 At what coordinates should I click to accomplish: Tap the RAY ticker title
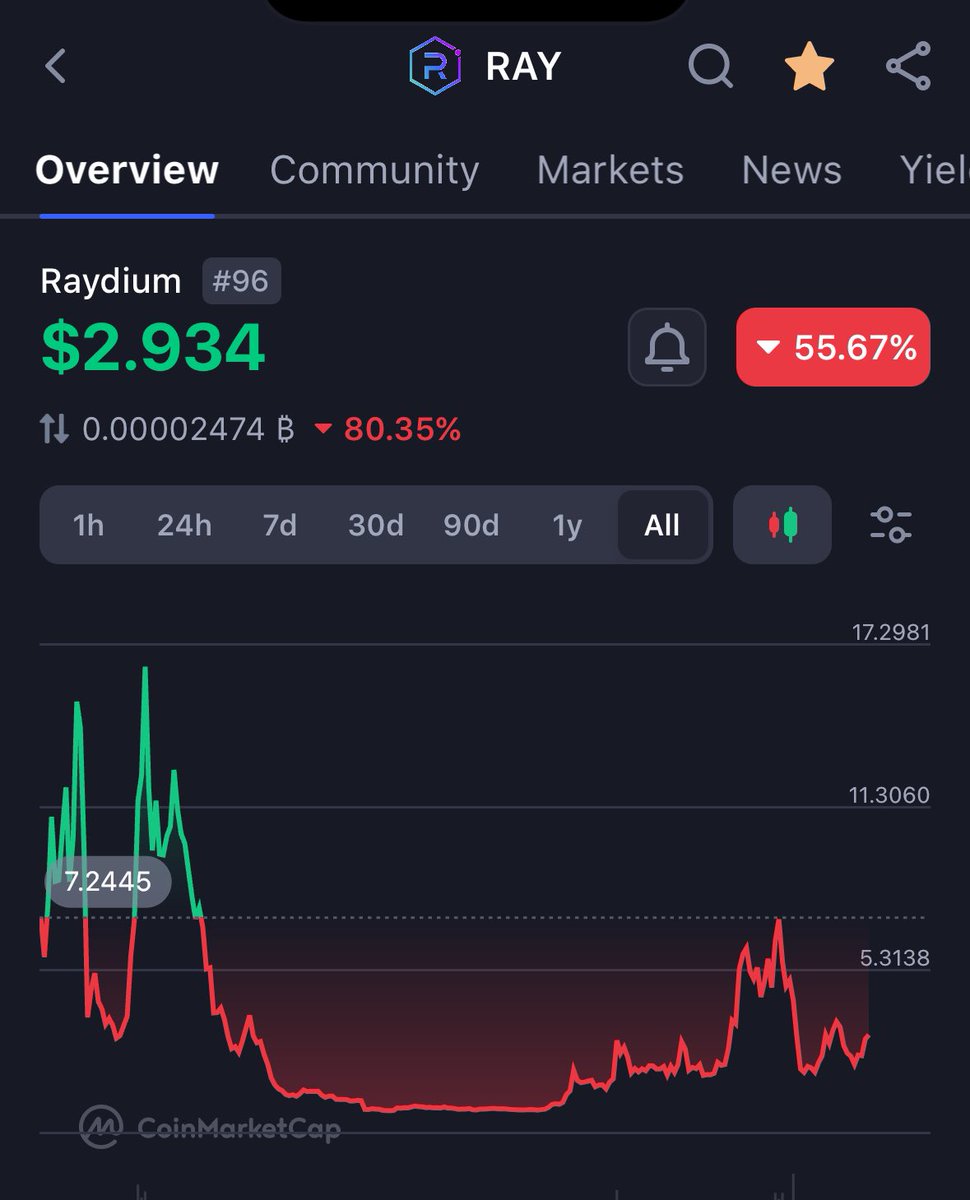[523, 67]
